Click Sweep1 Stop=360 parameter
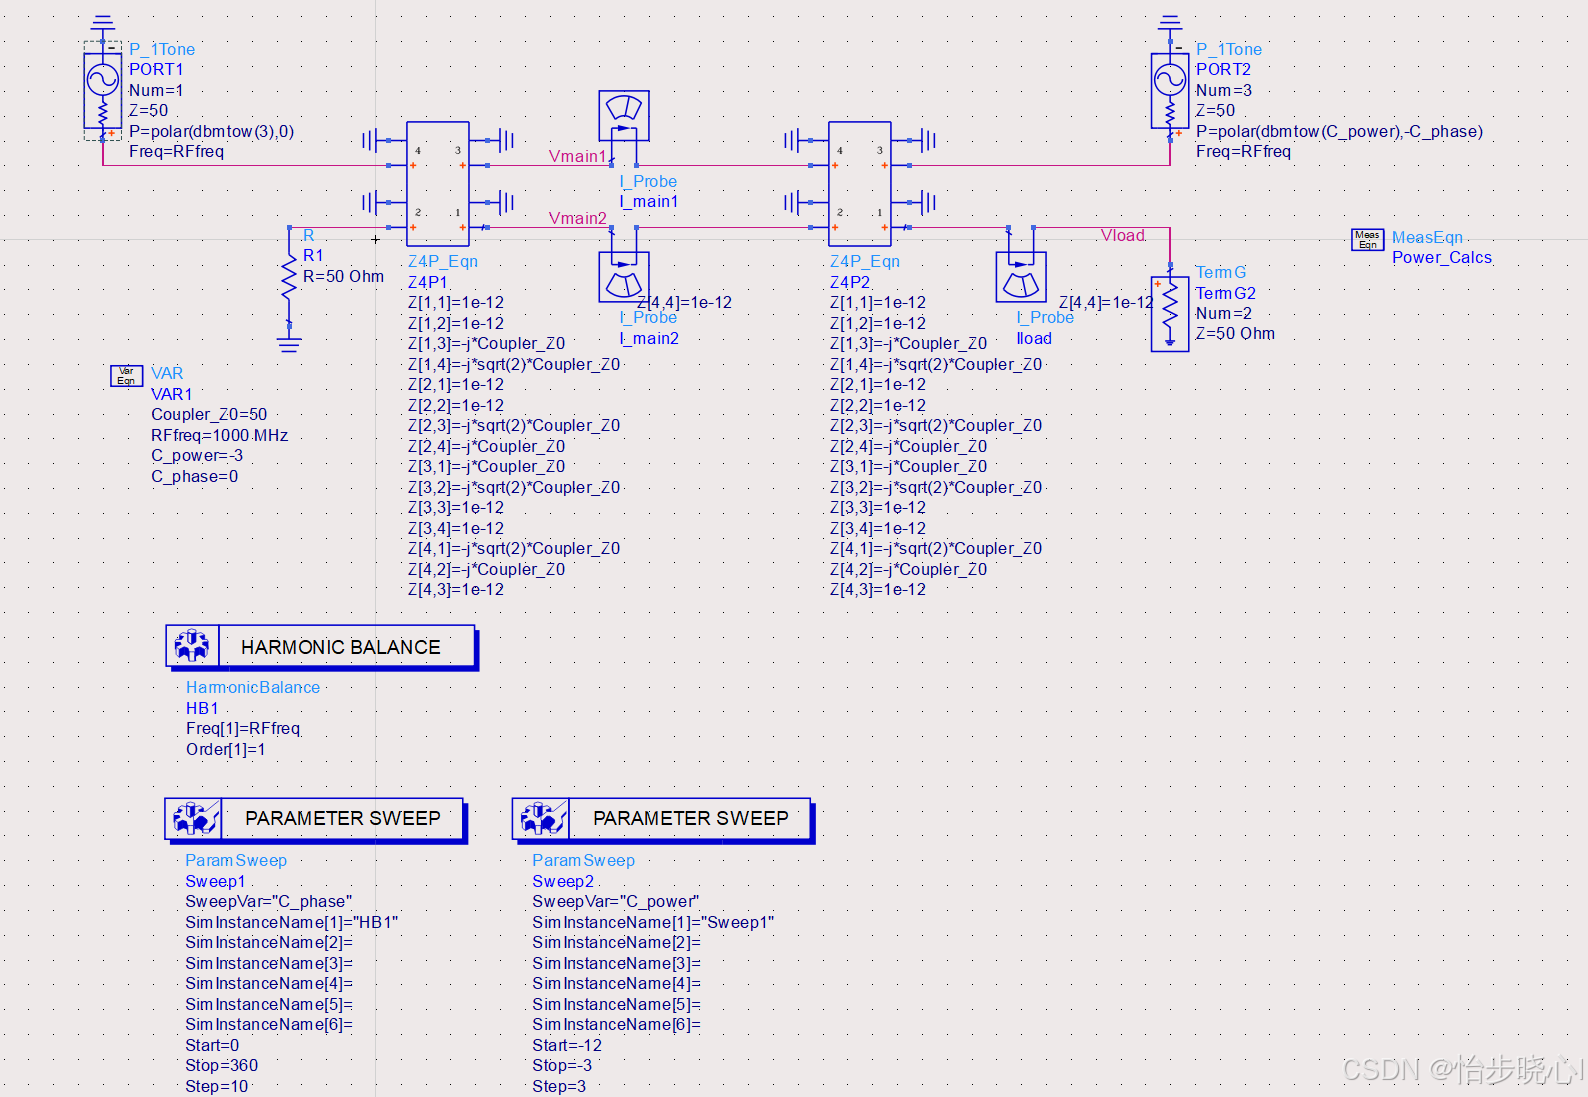 221,1066
